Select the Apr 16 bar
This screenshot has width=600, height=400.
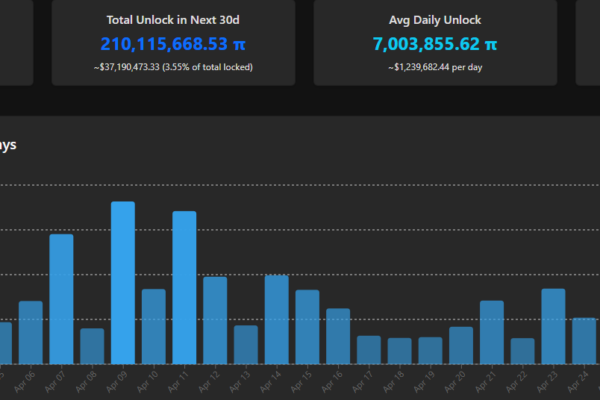coord(338,336)
